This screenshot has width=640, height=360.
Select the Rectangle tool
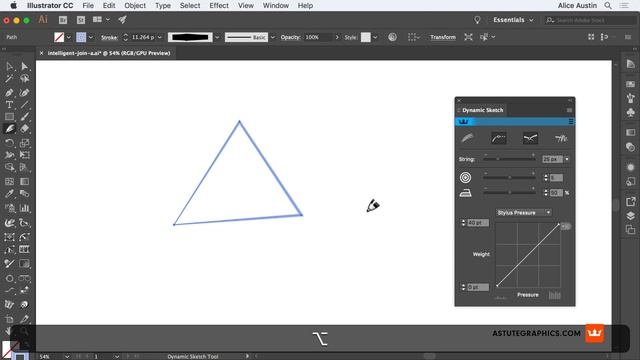coord(9,117)
